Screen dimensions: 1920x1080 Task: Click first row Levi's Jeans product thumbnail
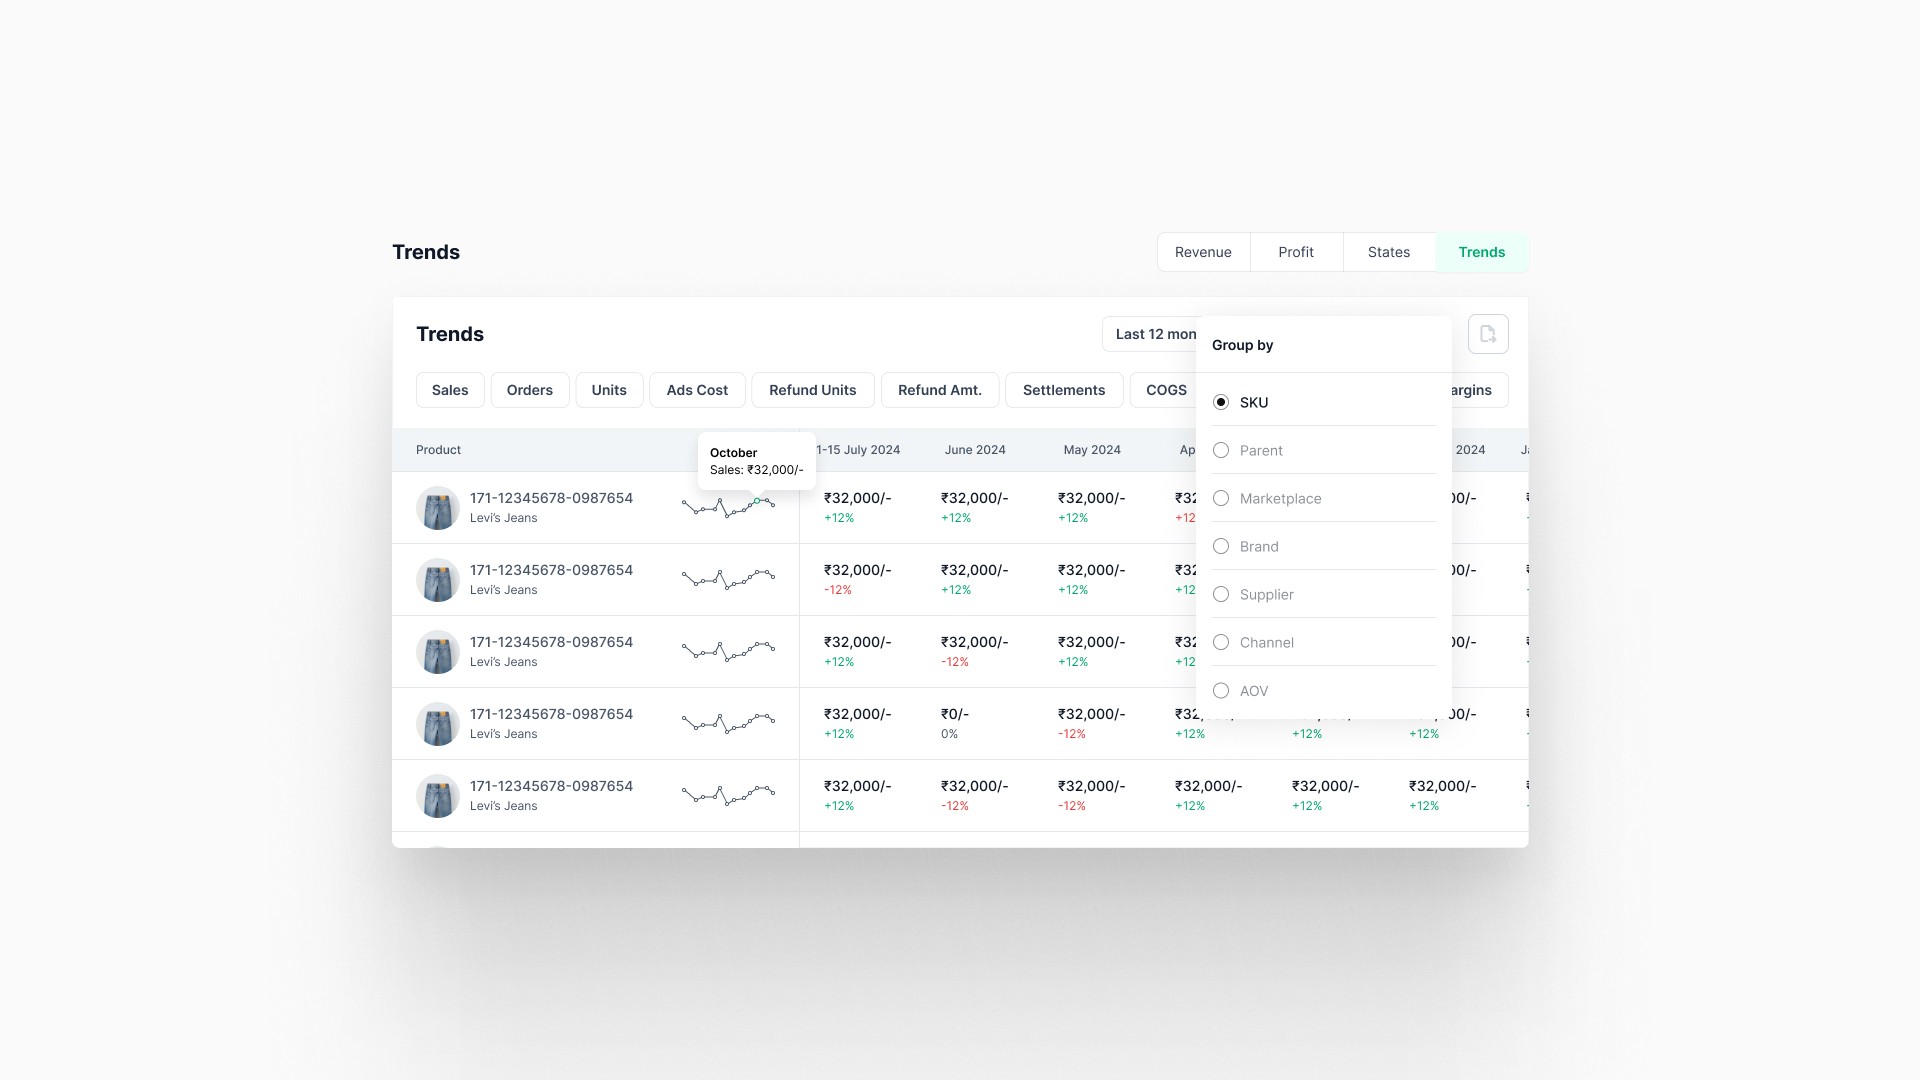(x=437, y=508)
